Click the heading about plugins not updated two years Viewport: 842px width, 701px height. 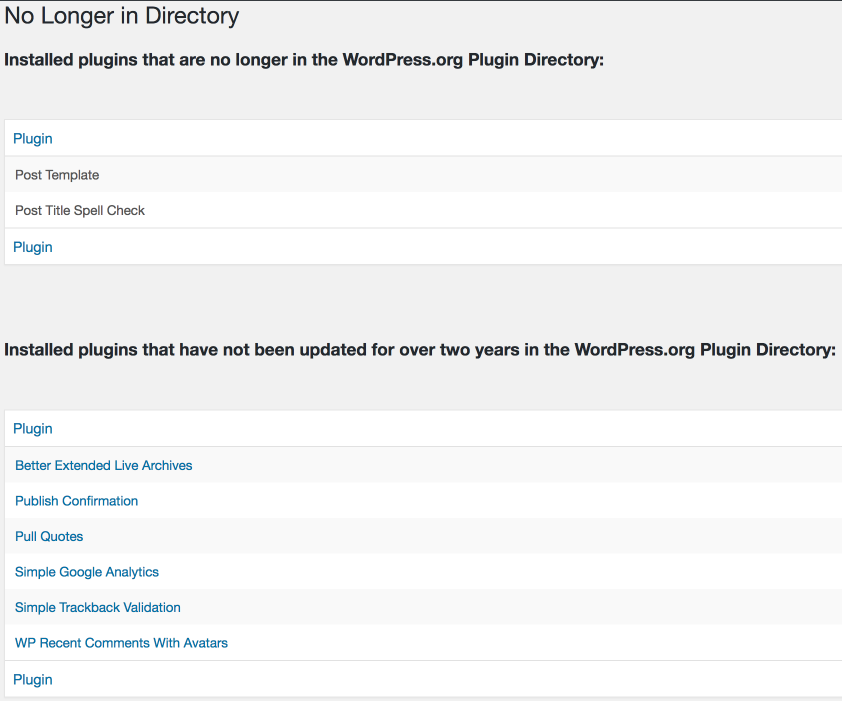coord(420,350)
